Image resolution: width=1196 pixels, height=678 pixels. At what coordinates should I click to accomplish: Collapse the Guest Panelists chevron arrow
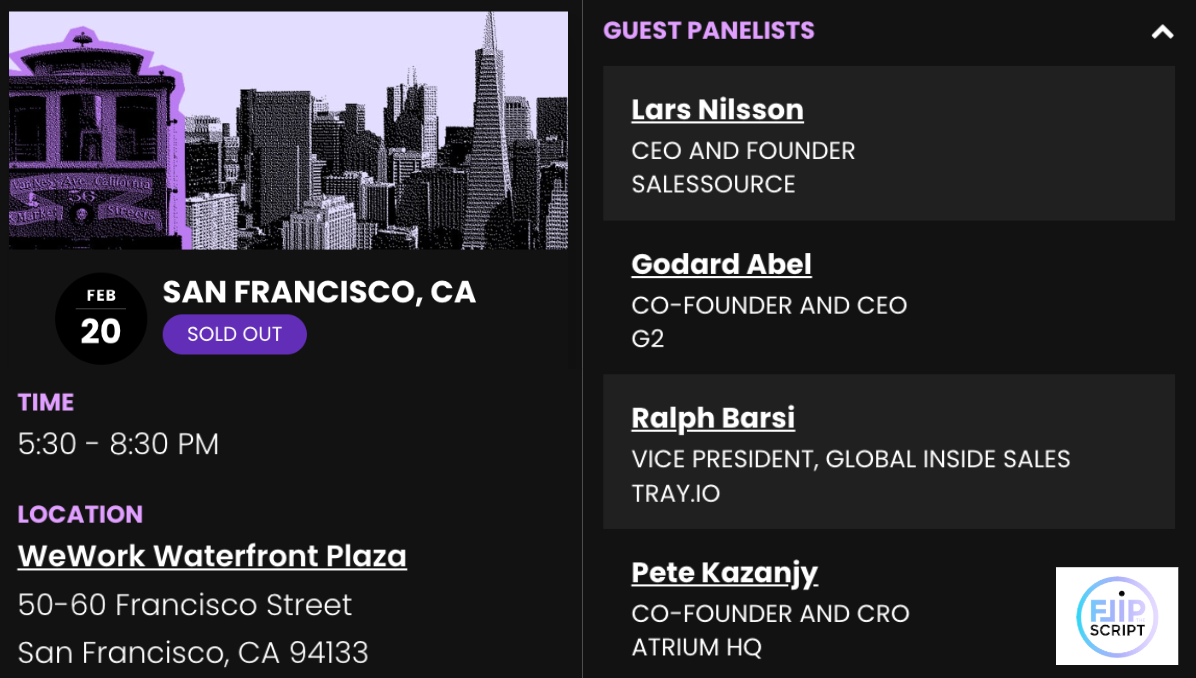click(x=1162, y=32)
